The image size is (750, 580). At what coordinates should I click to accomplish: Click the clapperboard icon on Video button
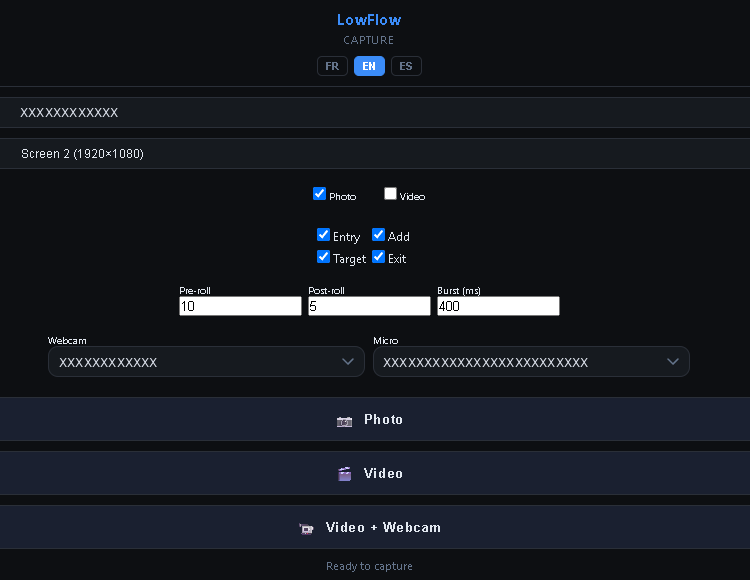pyautogui.click(x=344, y=474)
